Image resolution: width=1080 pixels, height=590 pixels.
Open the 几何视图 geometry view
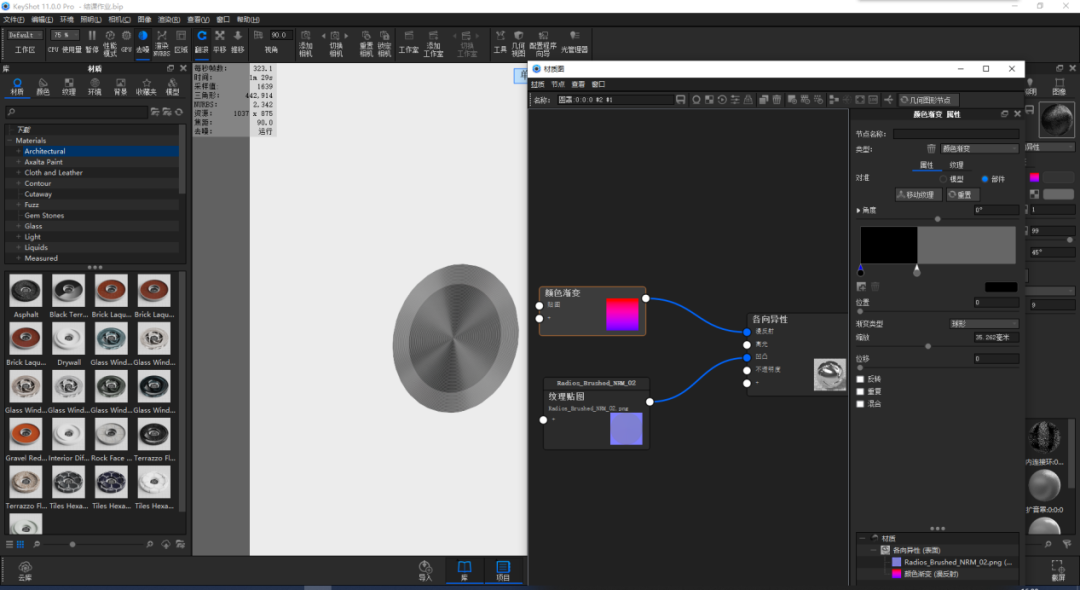[x=519, y=43]
